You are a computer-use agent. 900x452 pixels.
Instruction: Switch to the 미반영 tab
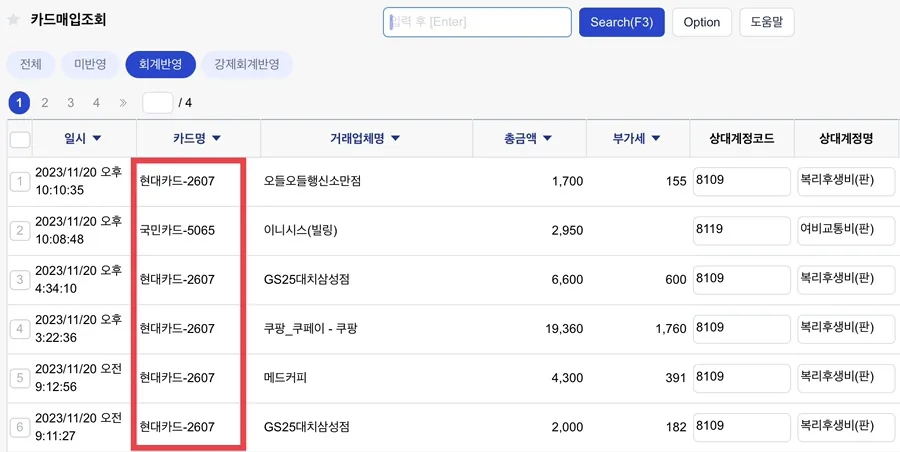point(90,64)
